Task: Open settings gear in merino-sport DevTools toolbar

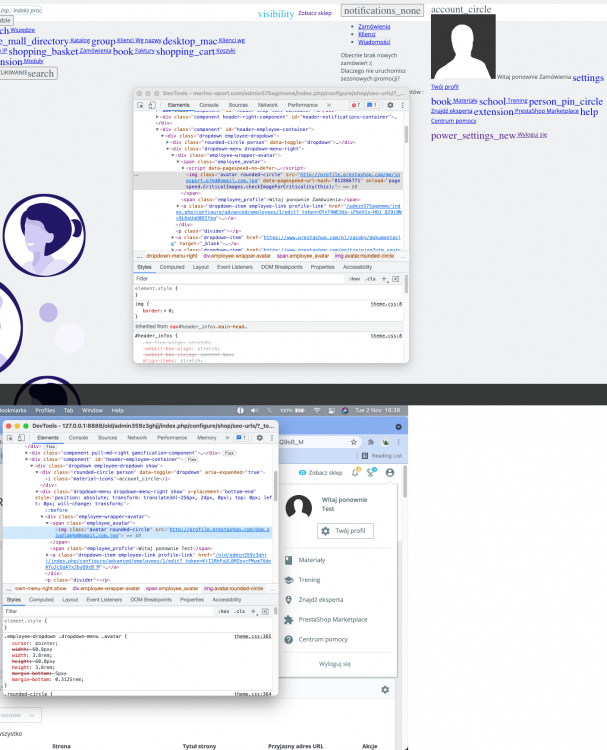Action: [x=390, y=105]
